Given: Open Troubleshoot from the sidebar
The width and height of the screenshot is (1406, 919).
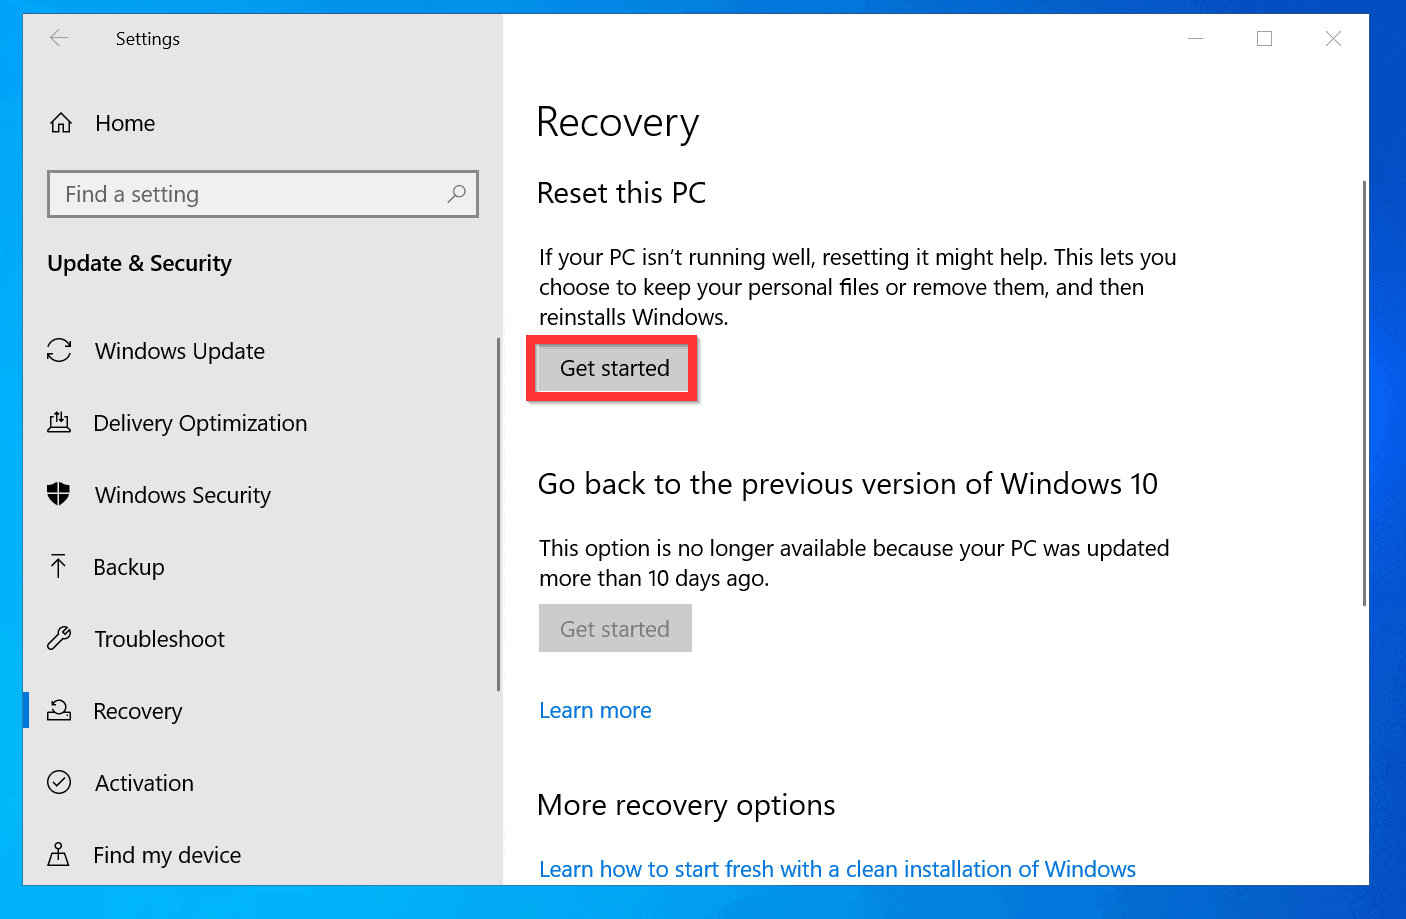Looking at the screenshot, I should pyautogui.click(x=158, y=638).
